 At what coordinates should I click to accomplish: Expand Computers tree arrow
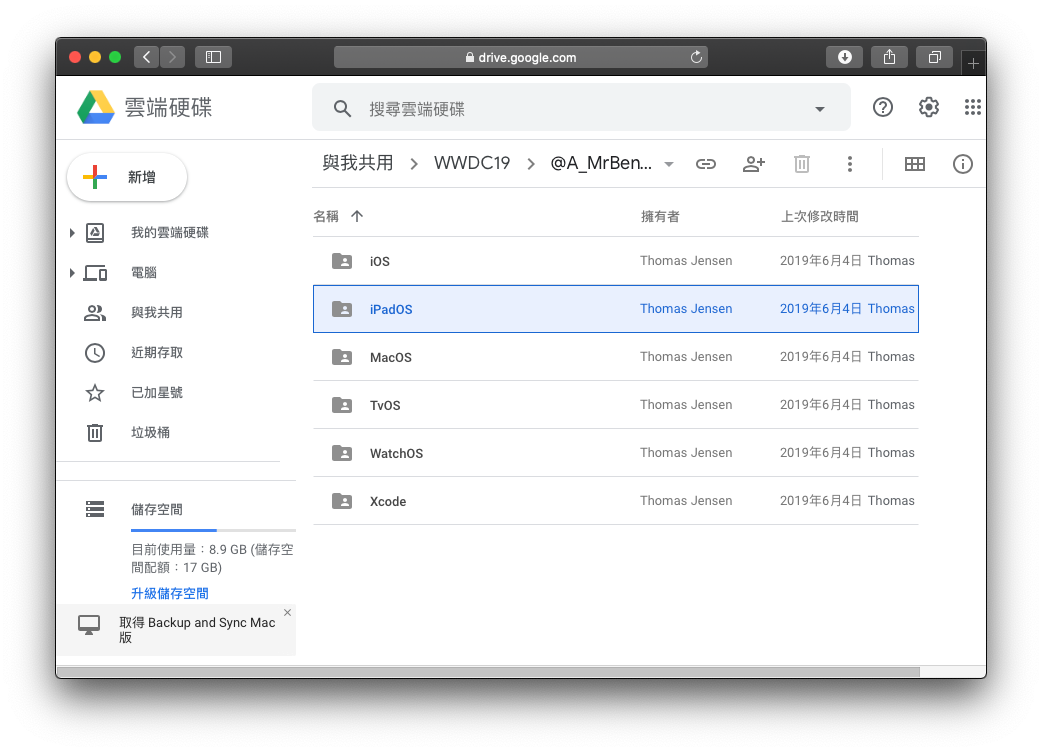pos(72,273)
